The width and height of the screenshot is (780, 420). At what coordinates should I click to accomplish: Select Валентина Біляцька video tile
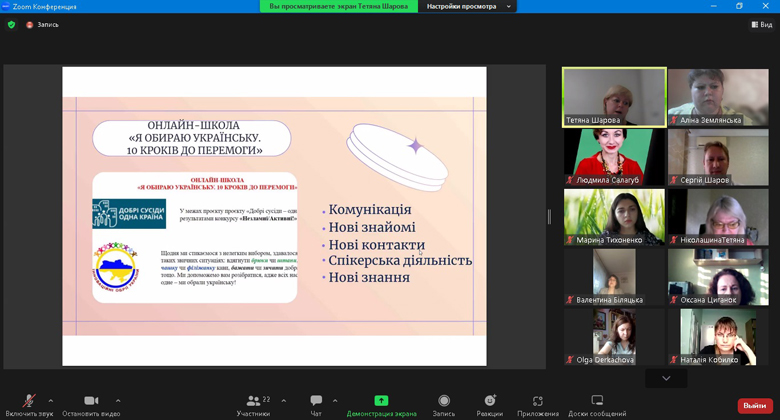point(614,277)
